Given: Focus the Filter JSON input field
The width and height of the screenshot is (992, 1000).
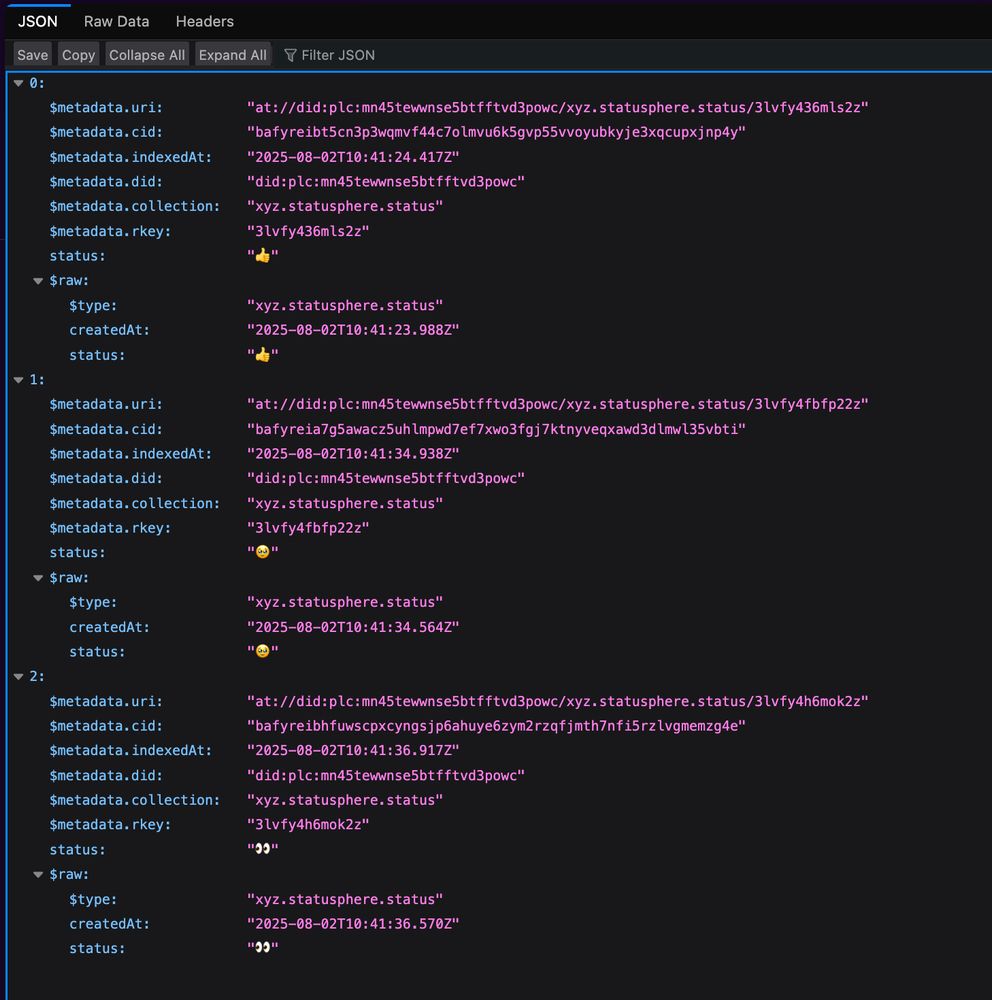Looking at the screenshot, I should (338, 55).
